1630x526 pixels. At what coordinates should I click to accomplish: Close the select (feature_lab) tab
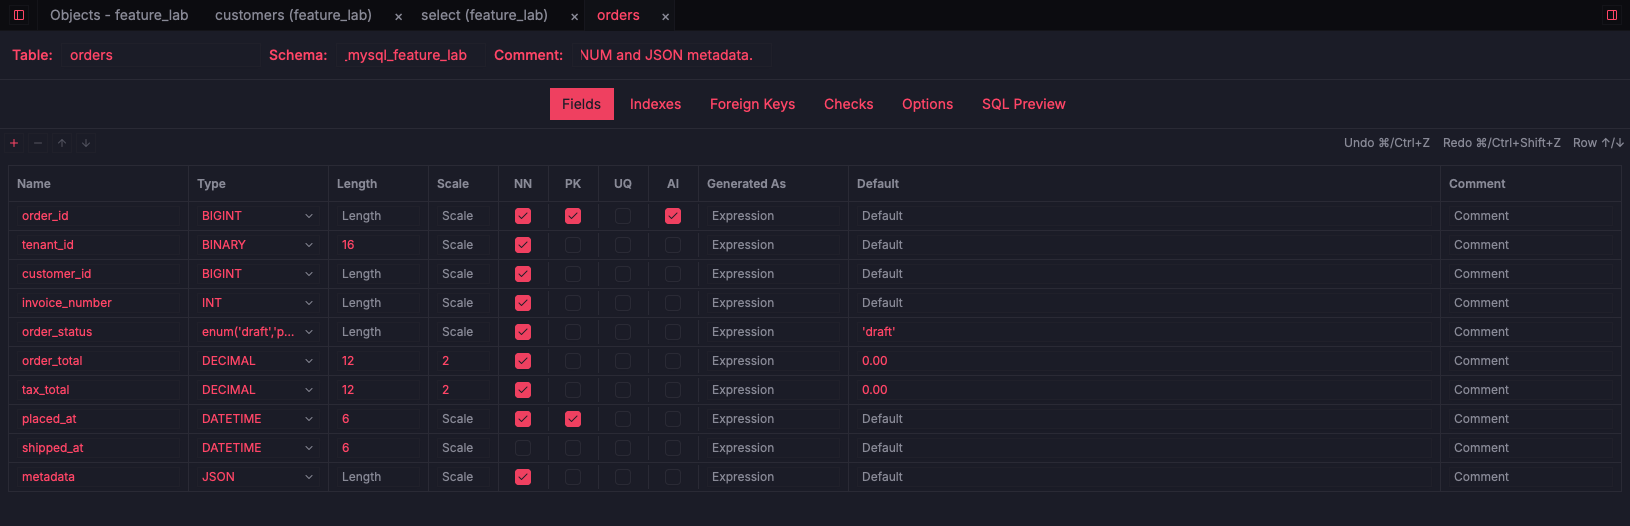point(574,16)
